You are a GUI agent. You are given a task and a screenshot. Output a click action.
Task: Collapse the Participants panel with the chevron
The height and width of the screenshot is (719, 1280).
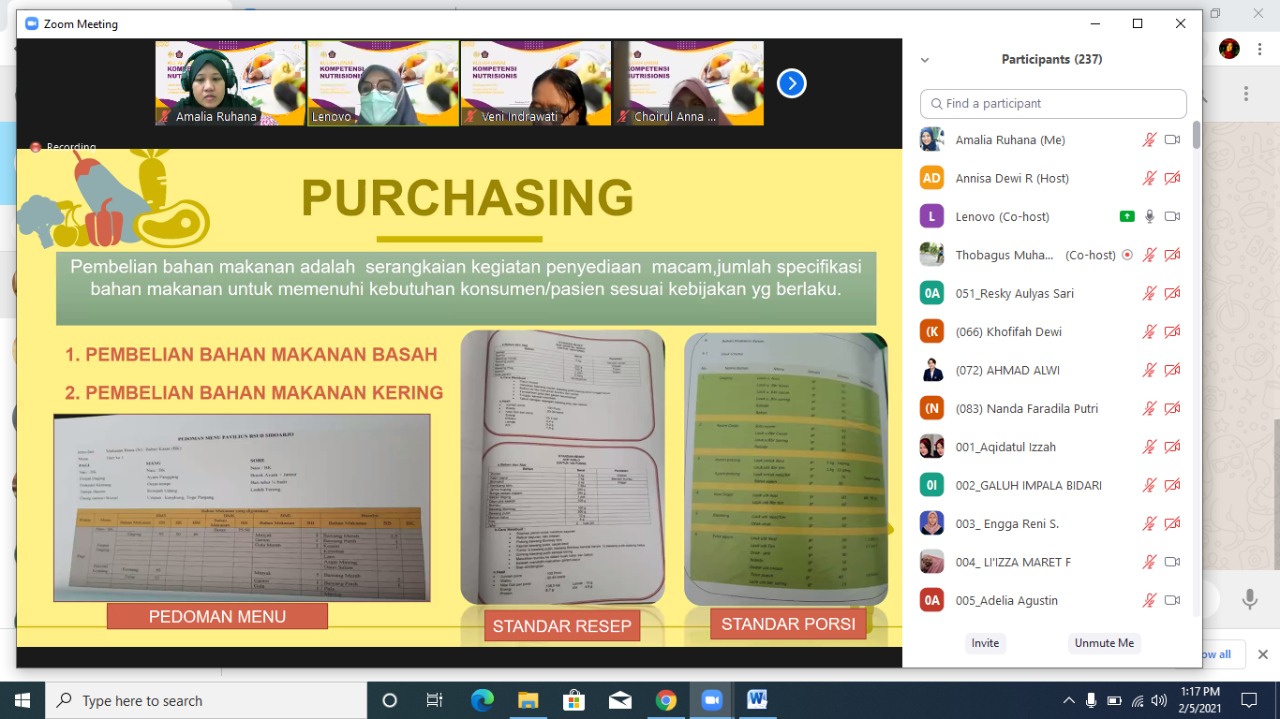[925, 60]
